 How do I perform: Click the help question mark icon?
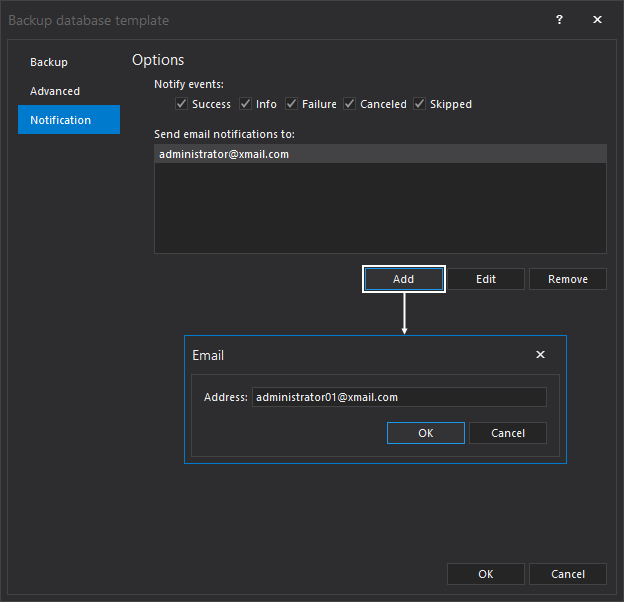coord(559,20)
